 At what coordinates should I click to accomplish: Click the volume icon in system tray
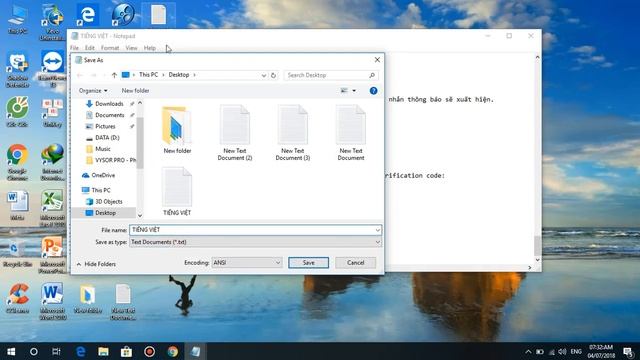[x=562, y=351]
